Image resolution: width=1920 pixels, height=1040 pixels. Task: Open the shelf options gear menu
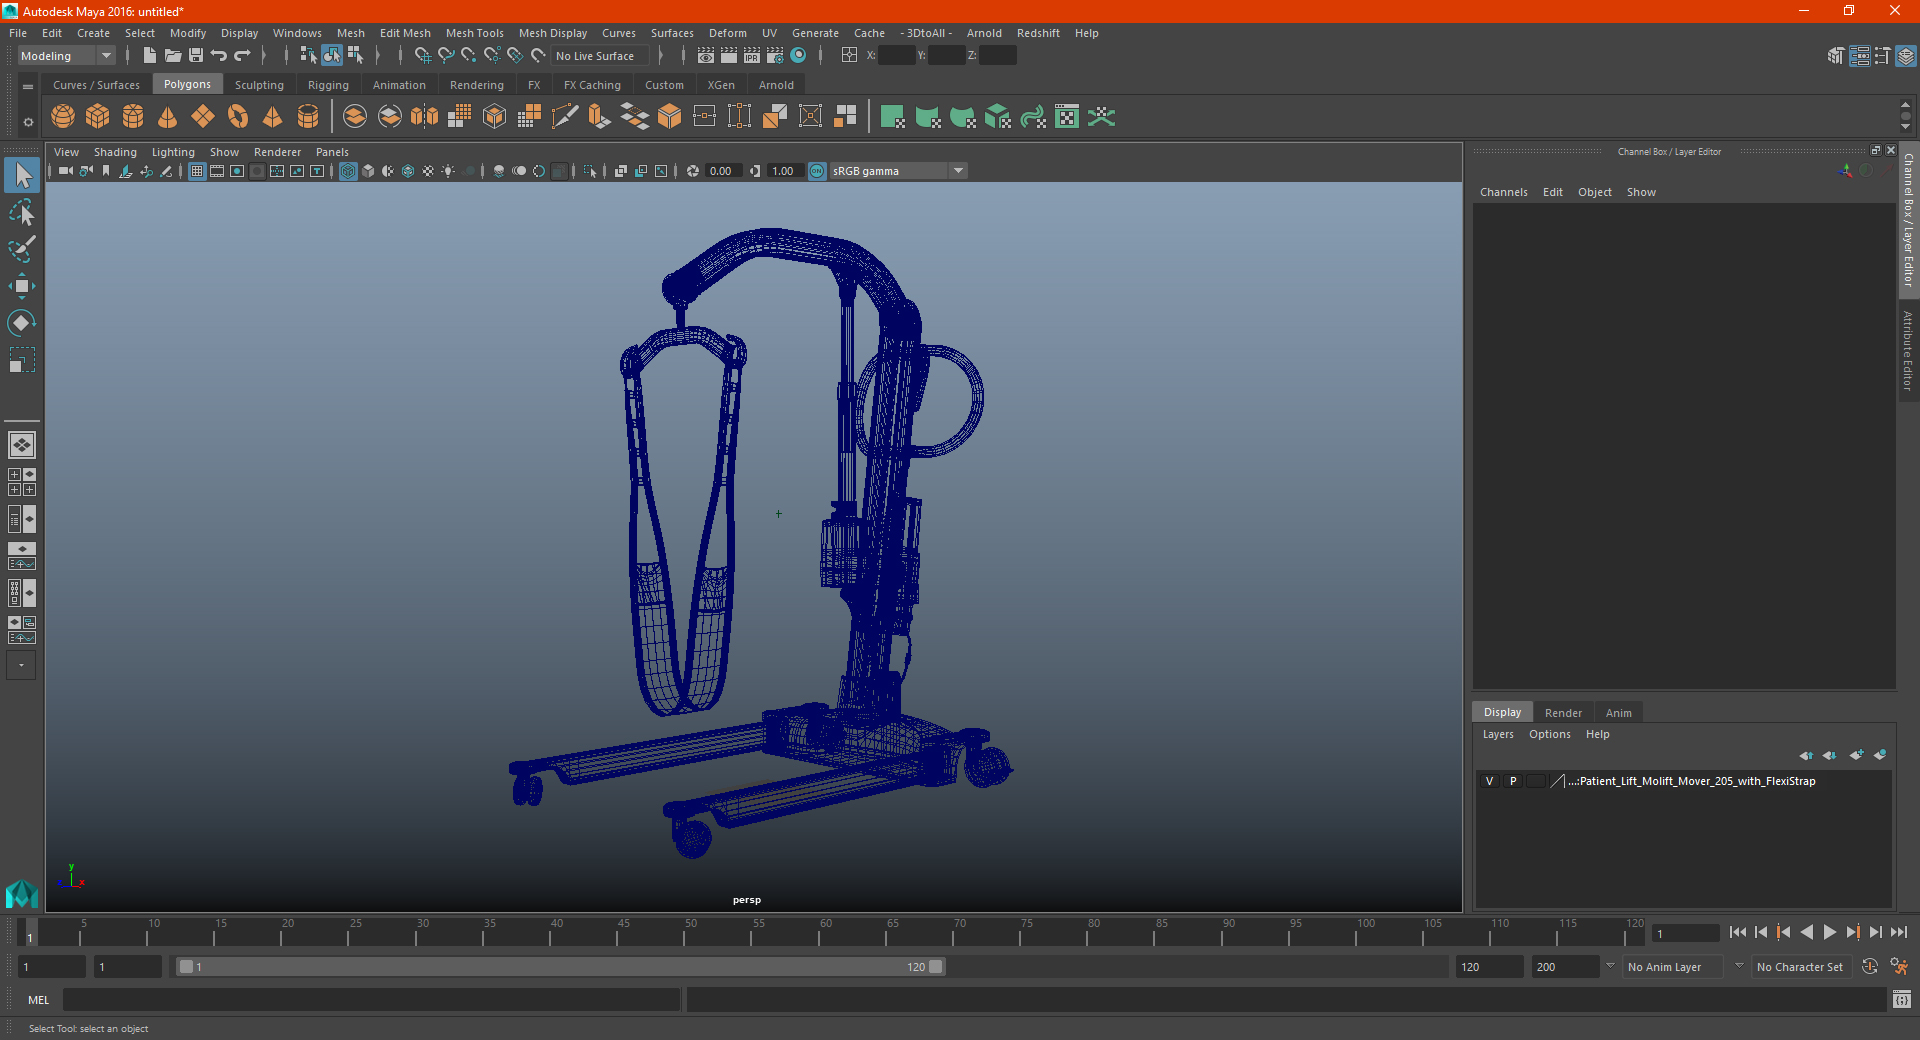[28, 122]
